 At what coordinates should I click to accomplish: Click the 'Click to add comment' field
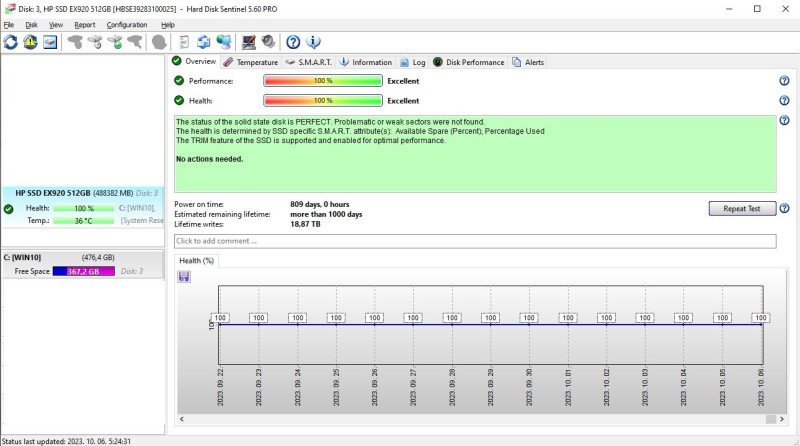[475, 241]
